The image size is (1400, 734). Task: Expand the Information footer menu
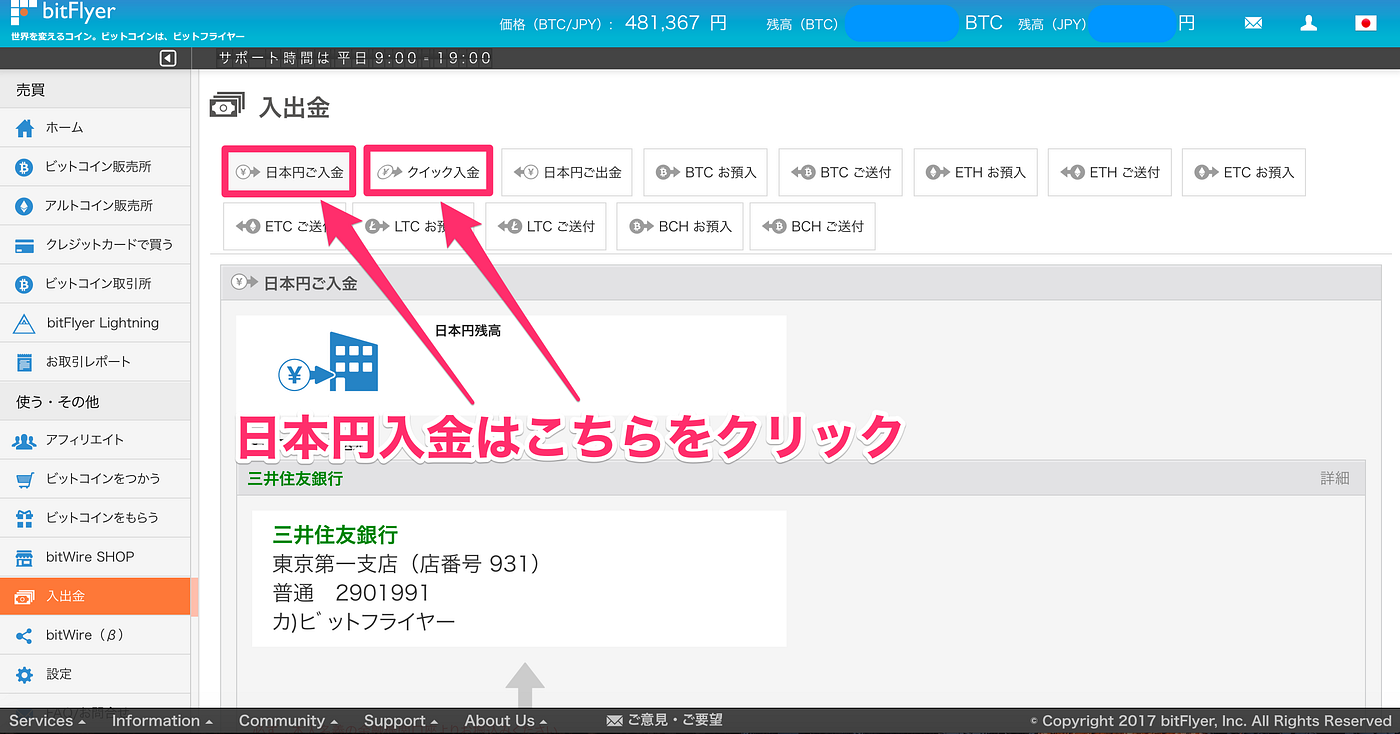click(x=162, y=721)
